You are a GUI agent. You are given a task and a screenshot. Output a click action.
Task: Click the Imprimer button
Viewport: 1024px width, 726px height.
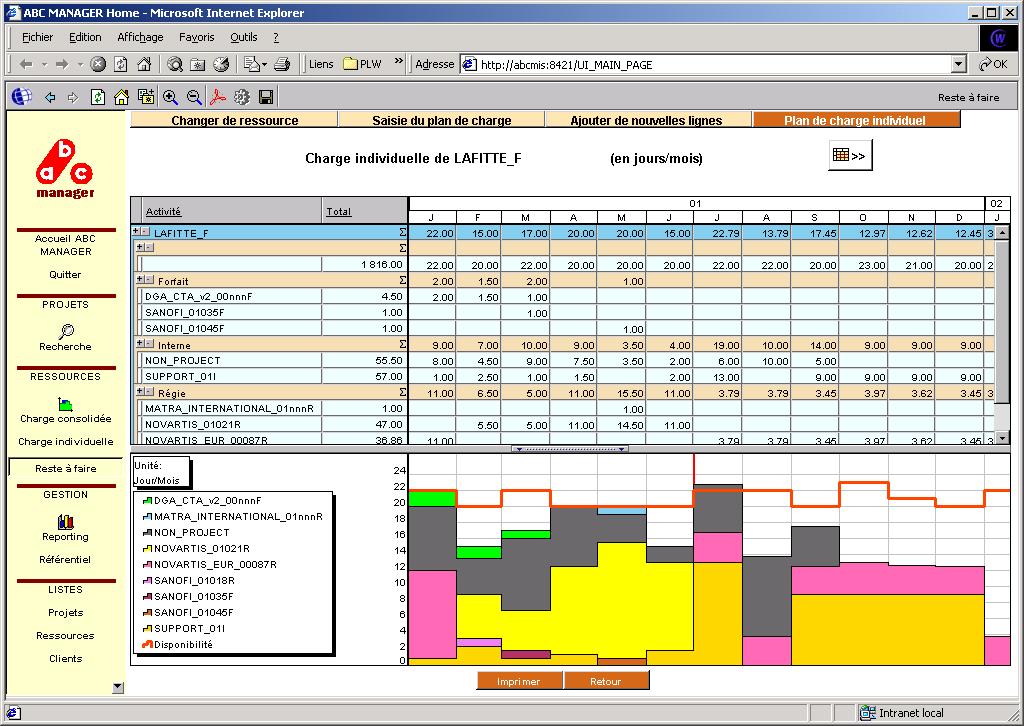point(519,681)
